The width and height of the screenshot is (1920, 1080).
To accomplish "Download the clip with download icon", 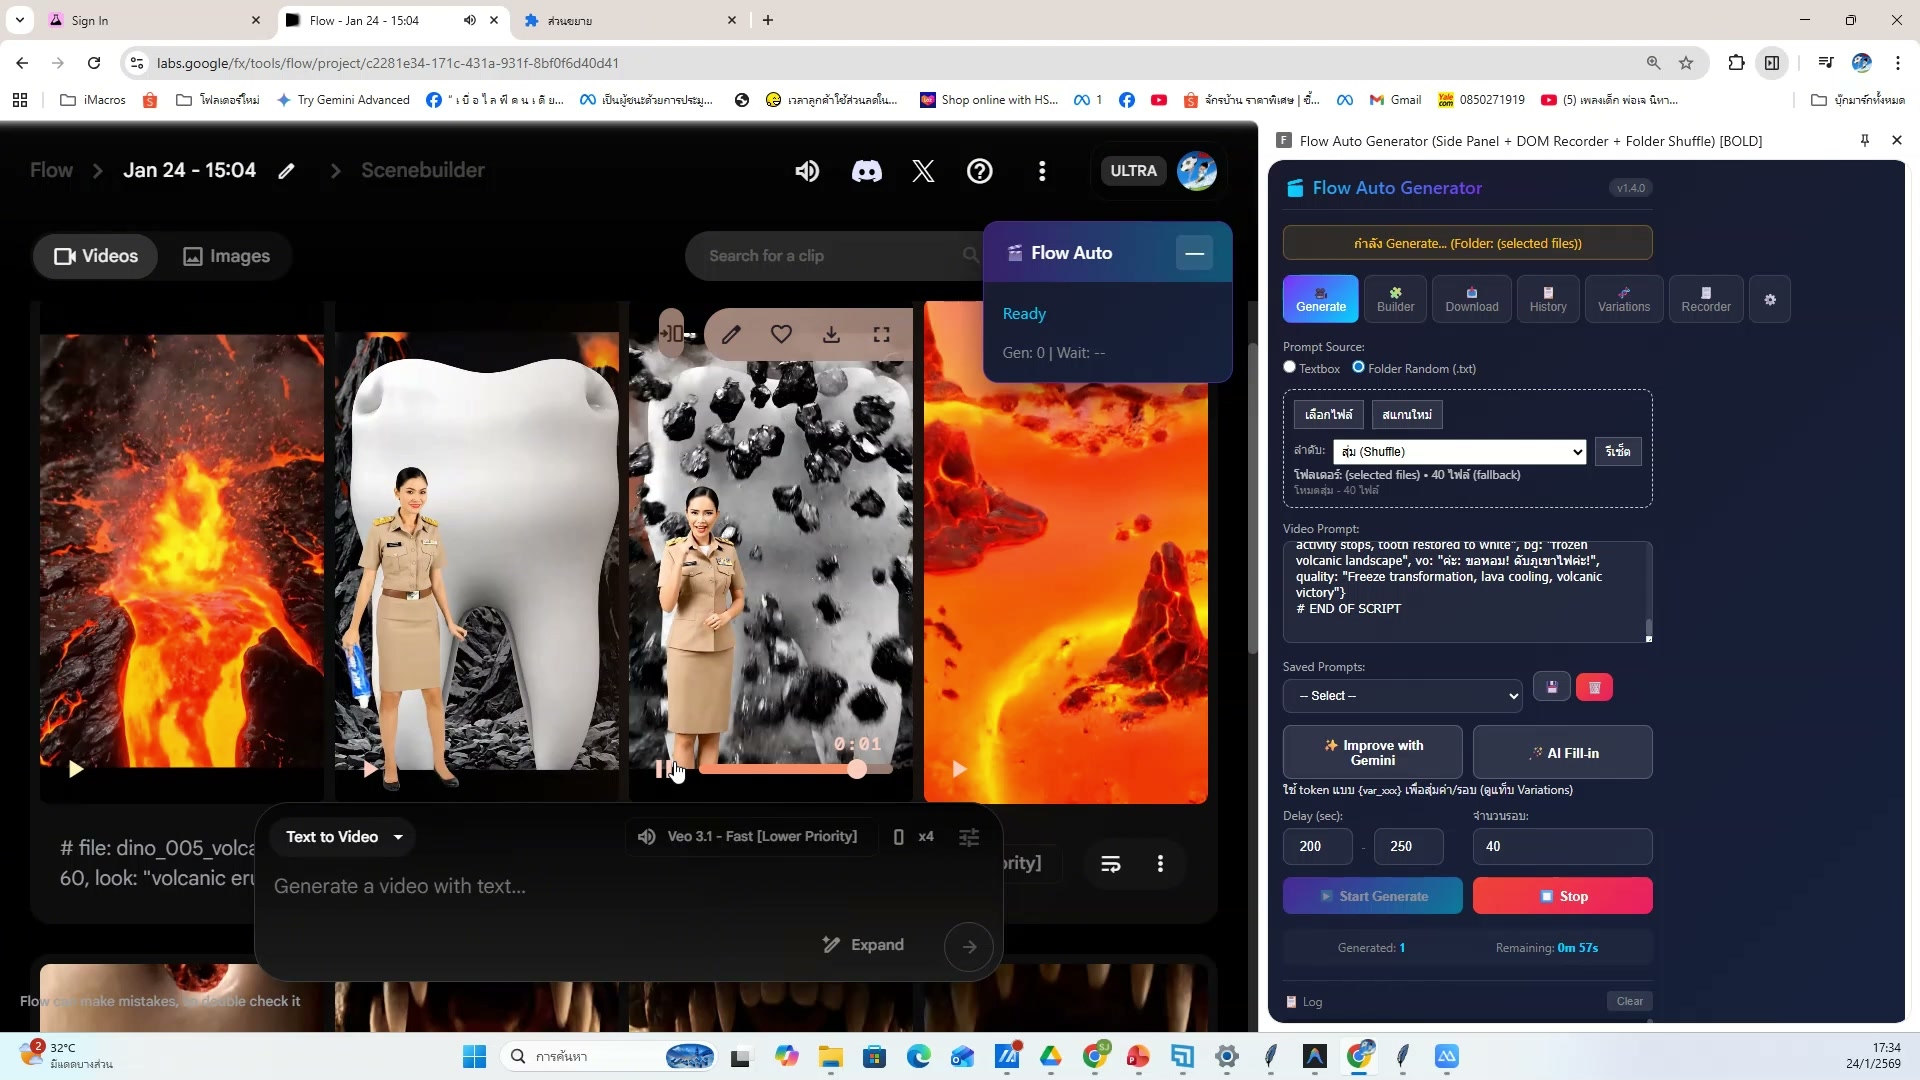I will tap(831, 334).
